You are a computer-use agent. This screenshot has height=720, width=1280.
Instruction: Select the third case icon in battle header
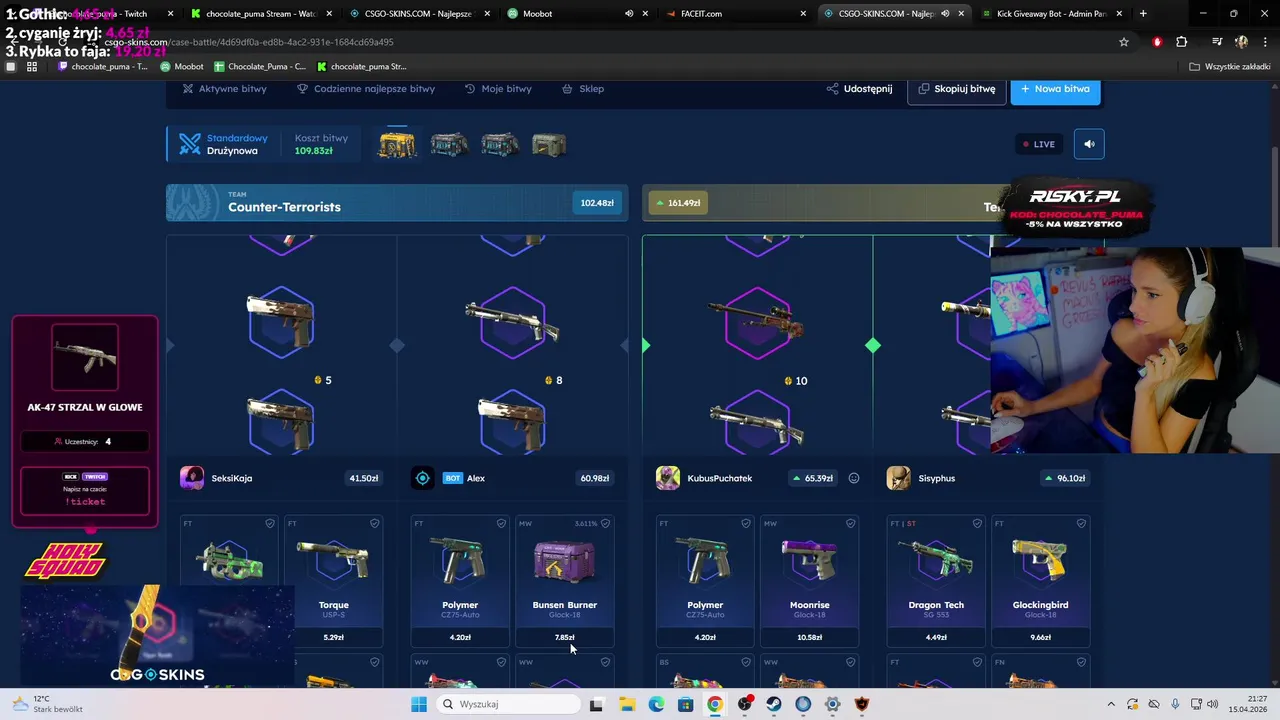(x=499, y=145)
